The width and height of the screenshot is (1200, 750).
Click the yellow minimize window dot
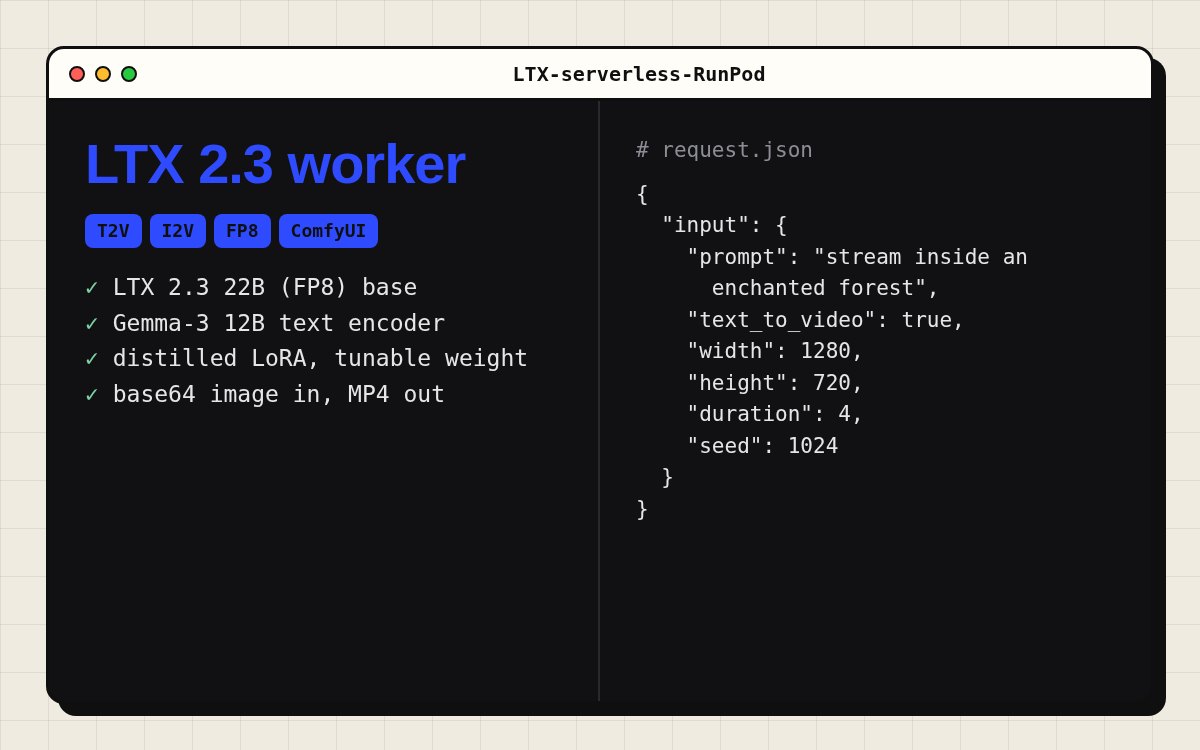point(103,74)
